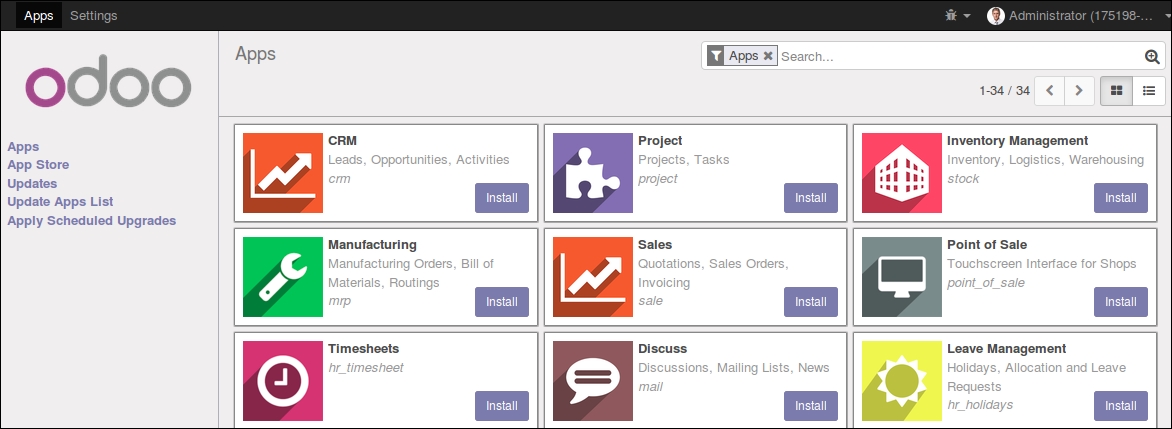This screenshot has height=429, width=1172.
Task: Switch to list view
Action: point(1149,90)
